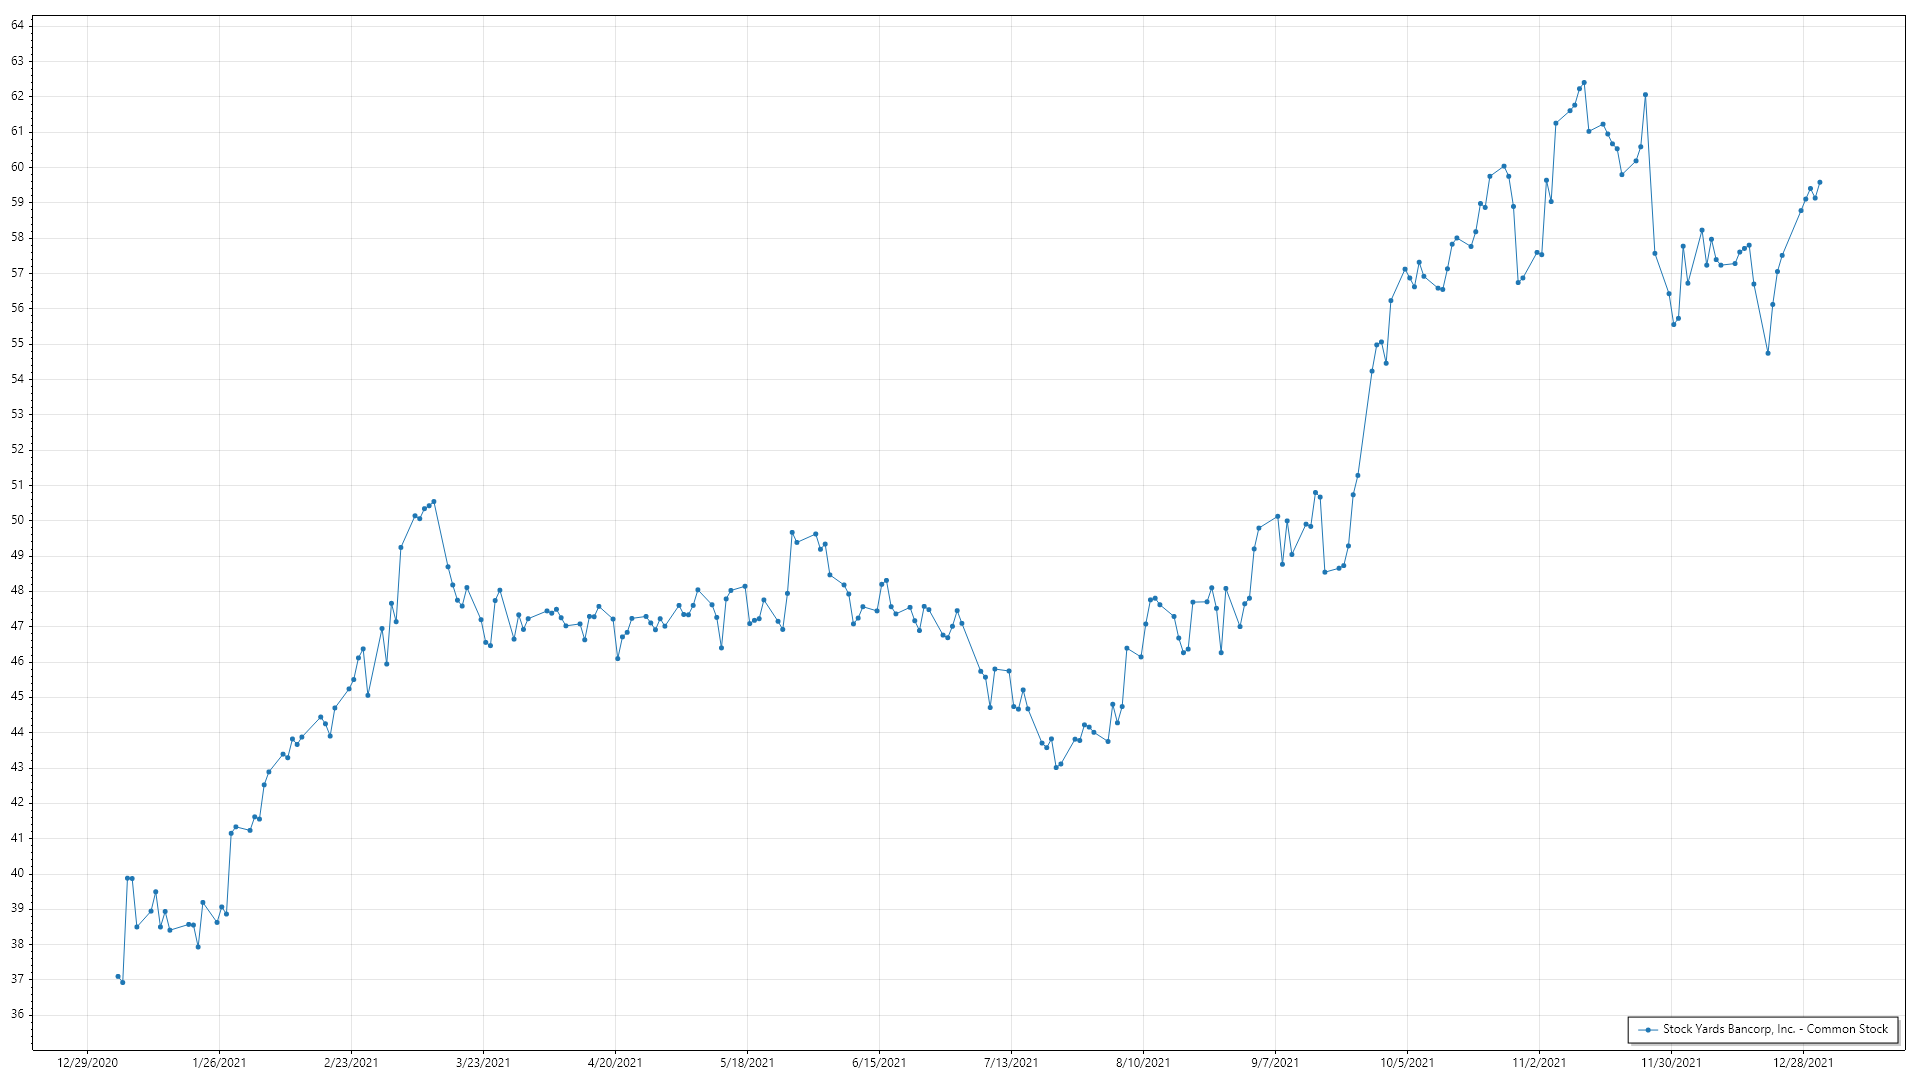The height and width of the screenshot is (1080, 1920).
Task: Click the lowest data point below 37
Action: click(123, 982)
